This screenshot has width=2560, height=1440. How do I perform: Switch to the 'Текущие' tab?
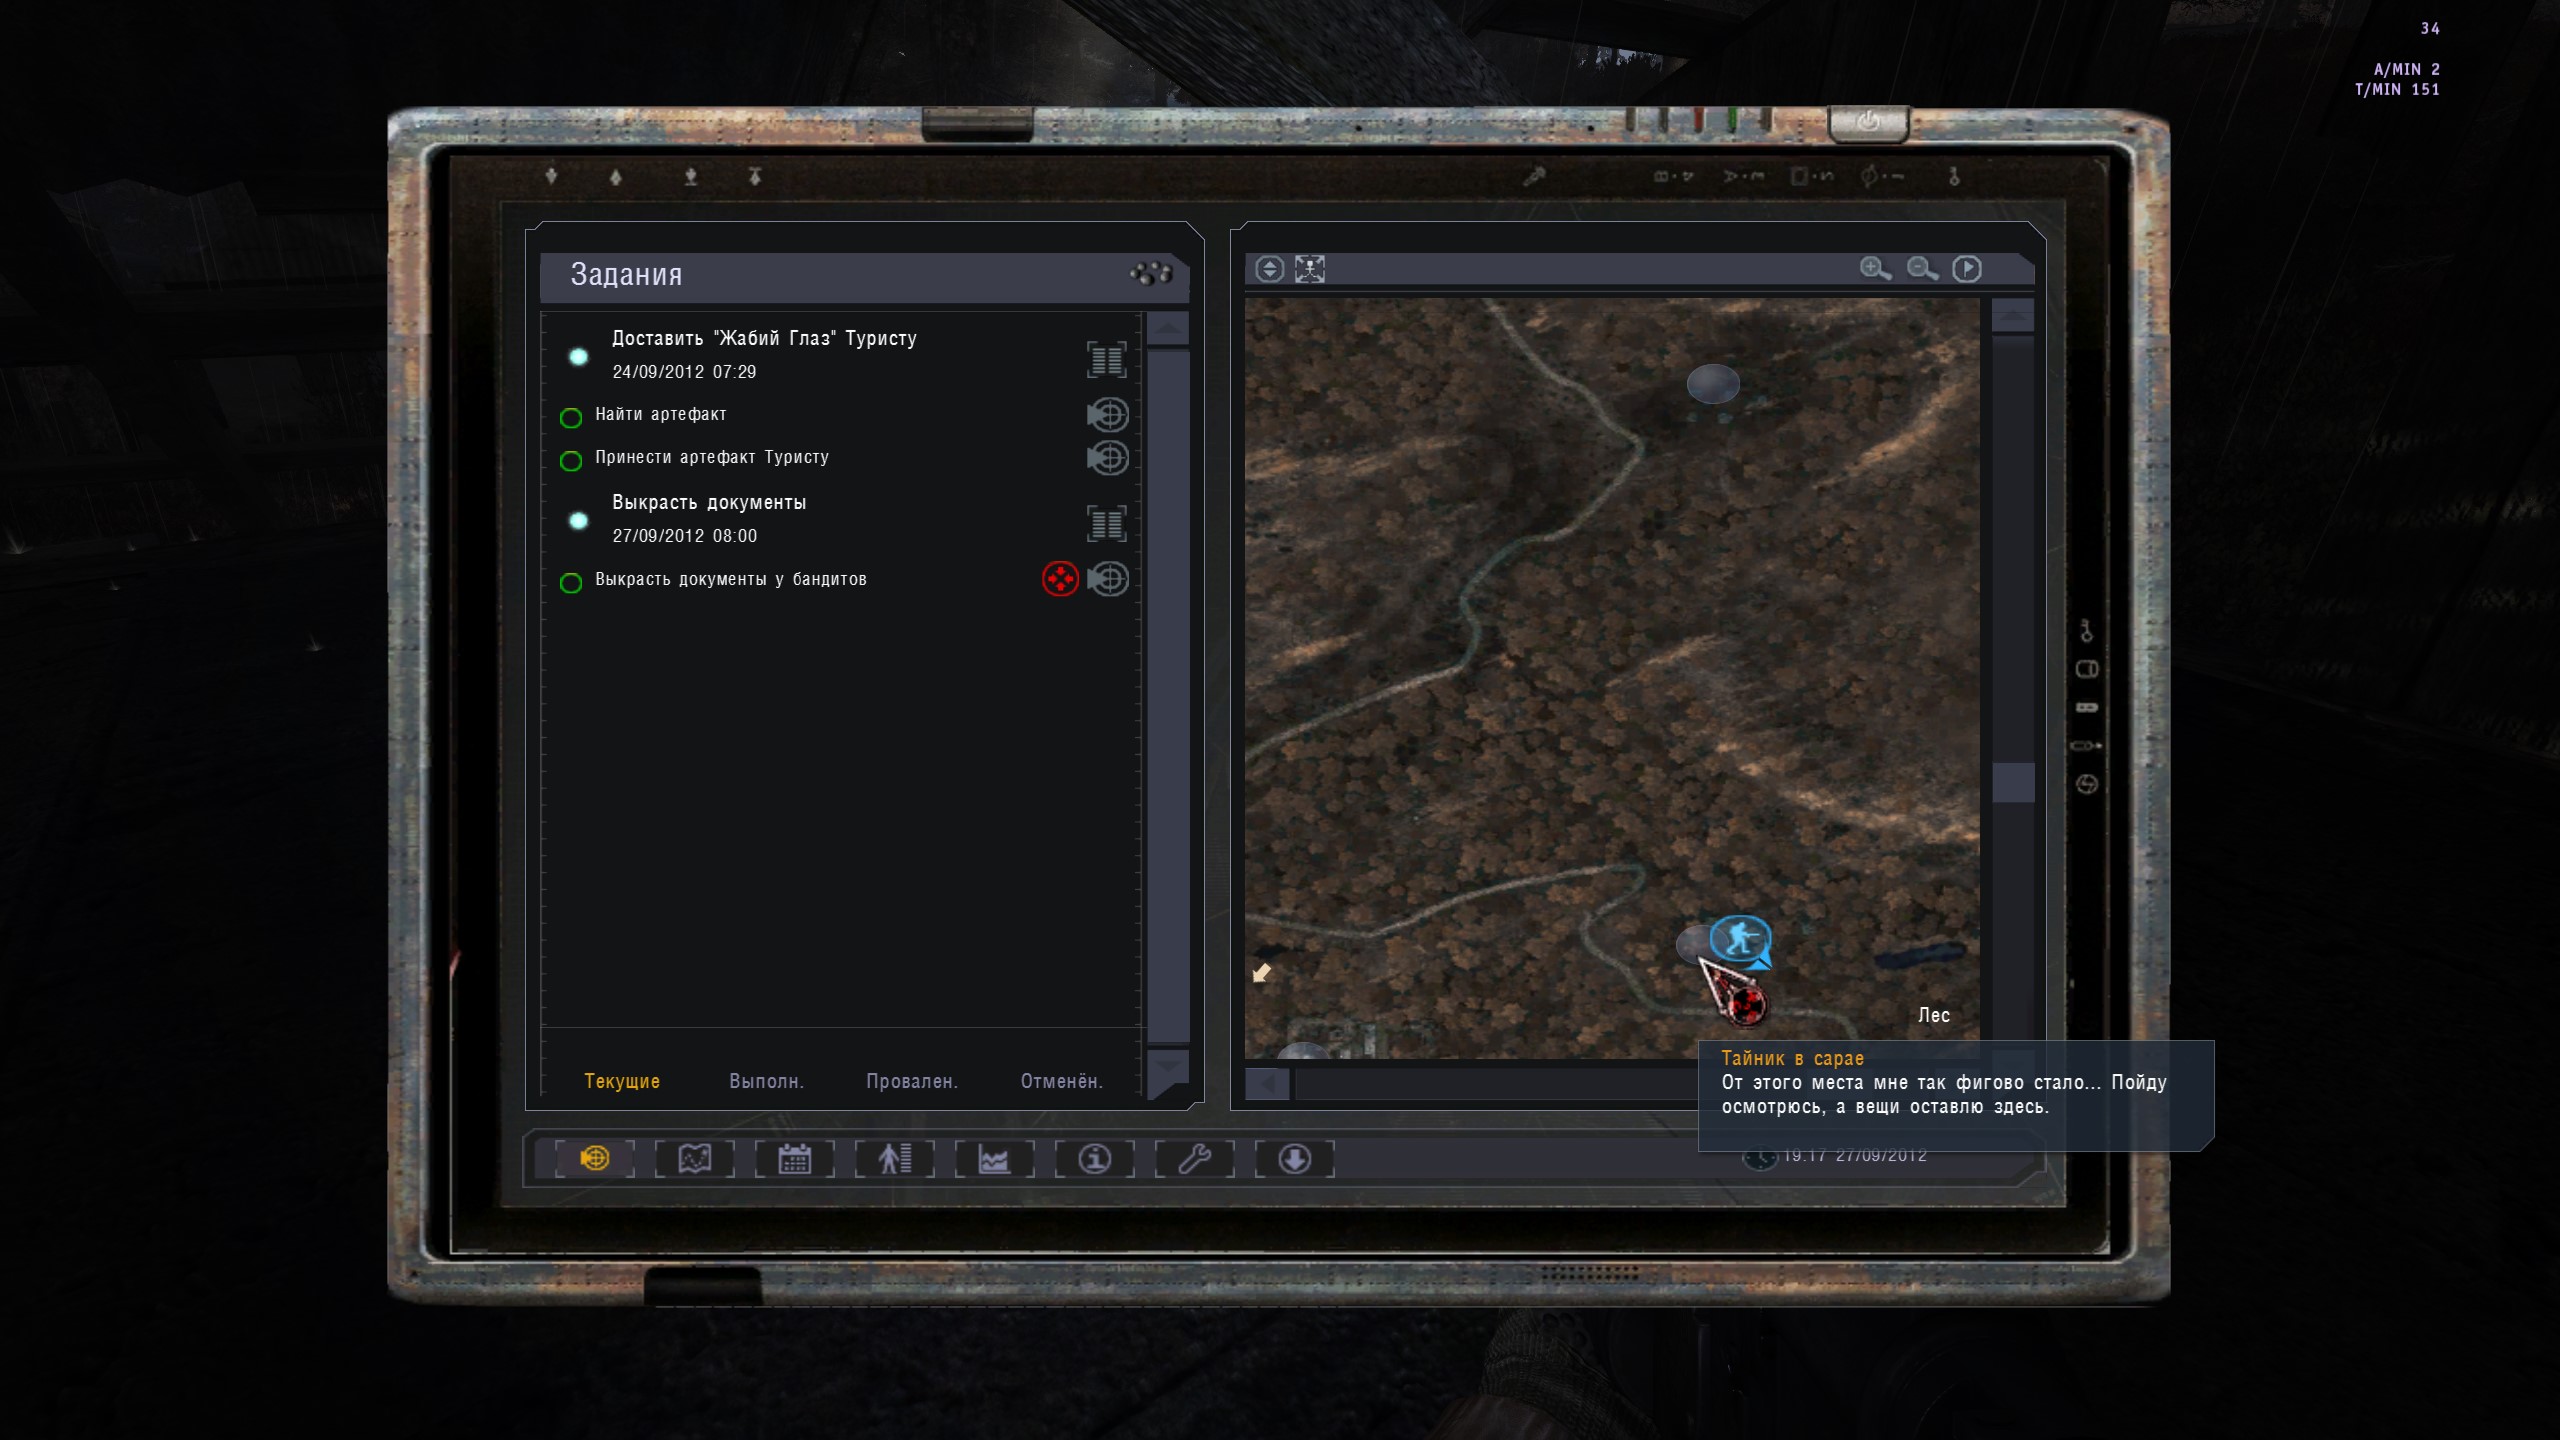tap(622, 1081)
